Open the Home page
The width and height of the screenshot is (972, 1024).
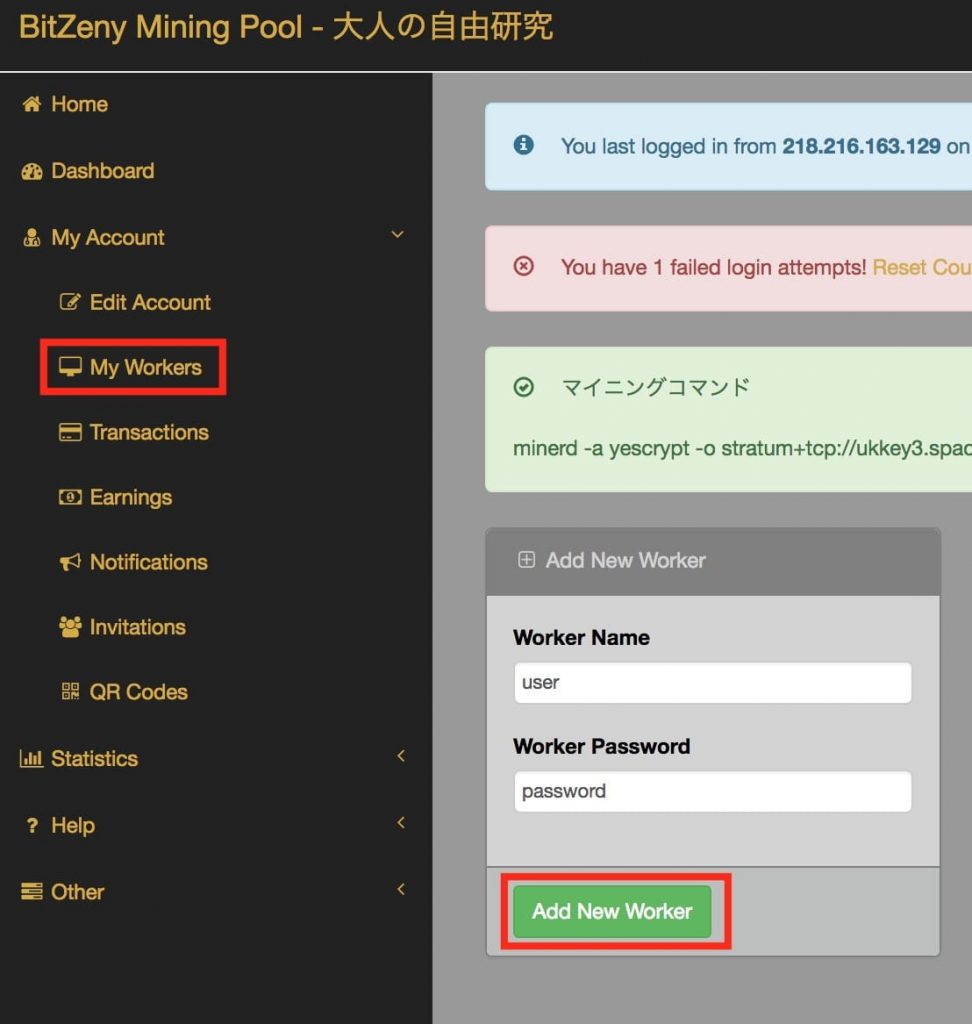[80, 104]
